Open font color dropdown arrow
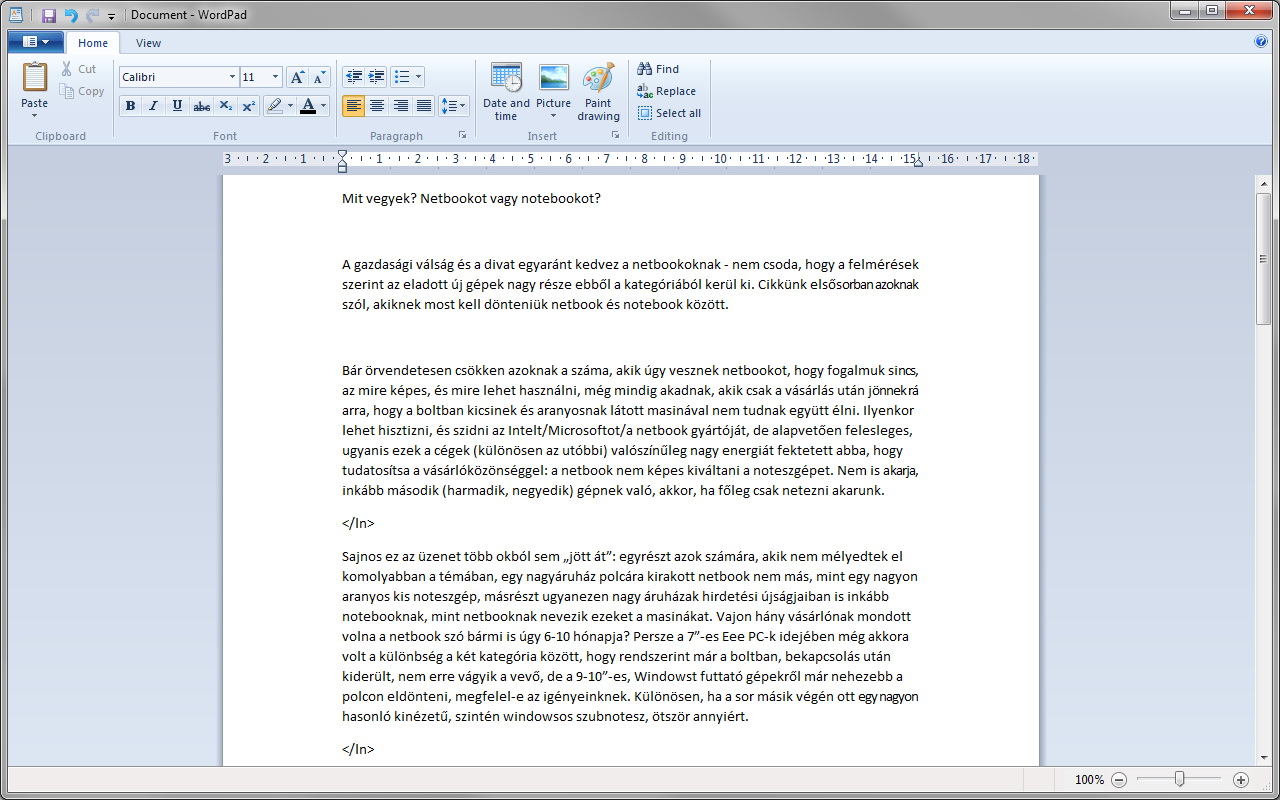1280x800 pixels. [x=324, y=105]
